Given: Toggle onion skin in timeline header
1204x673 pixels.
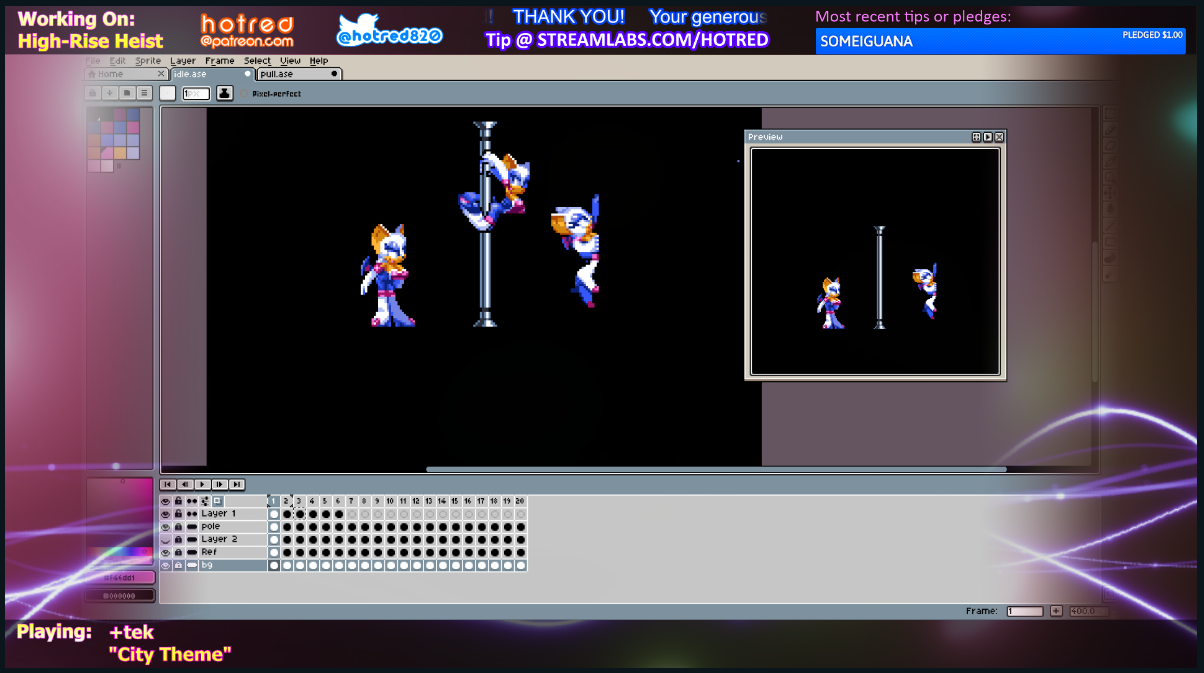Looking at the screenshot, I should click(218, 501).
